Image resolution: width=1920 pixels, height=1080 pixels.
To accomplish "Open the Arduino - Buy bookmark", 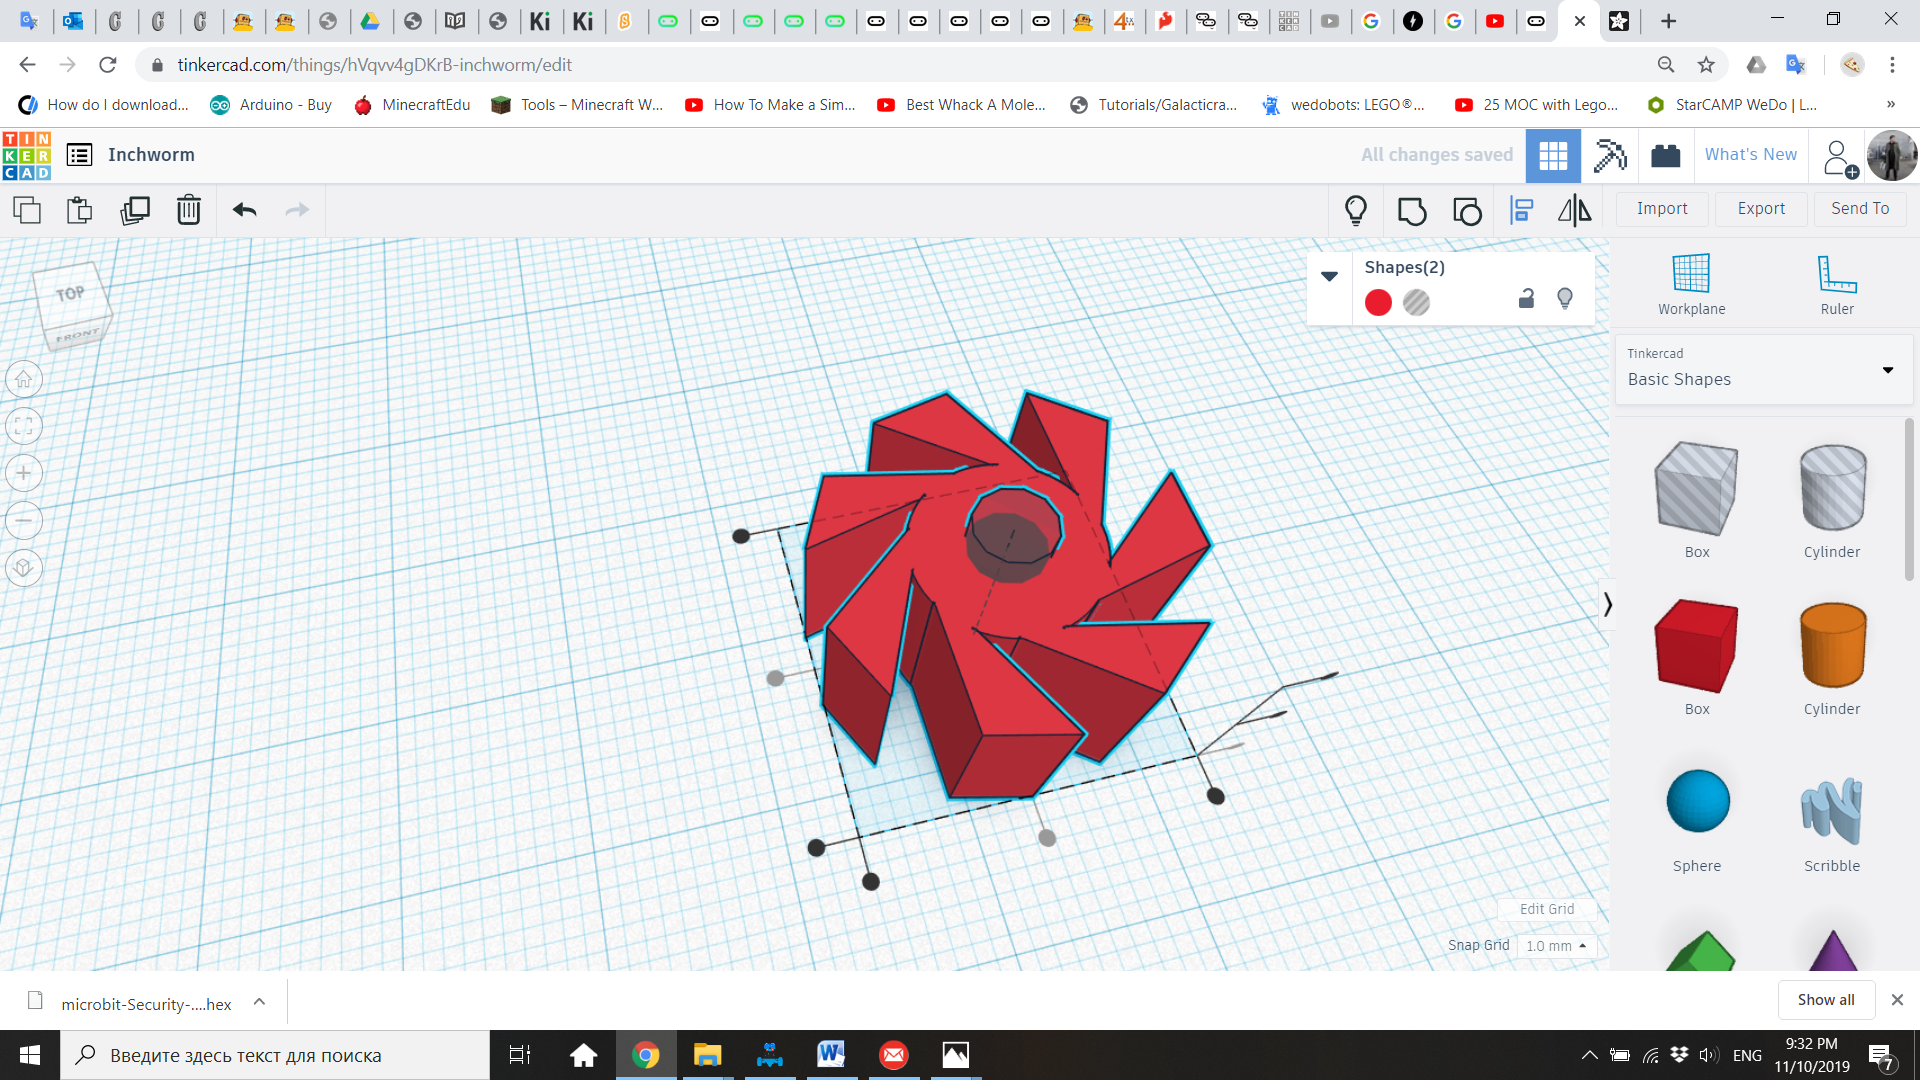I will point(271,104).
